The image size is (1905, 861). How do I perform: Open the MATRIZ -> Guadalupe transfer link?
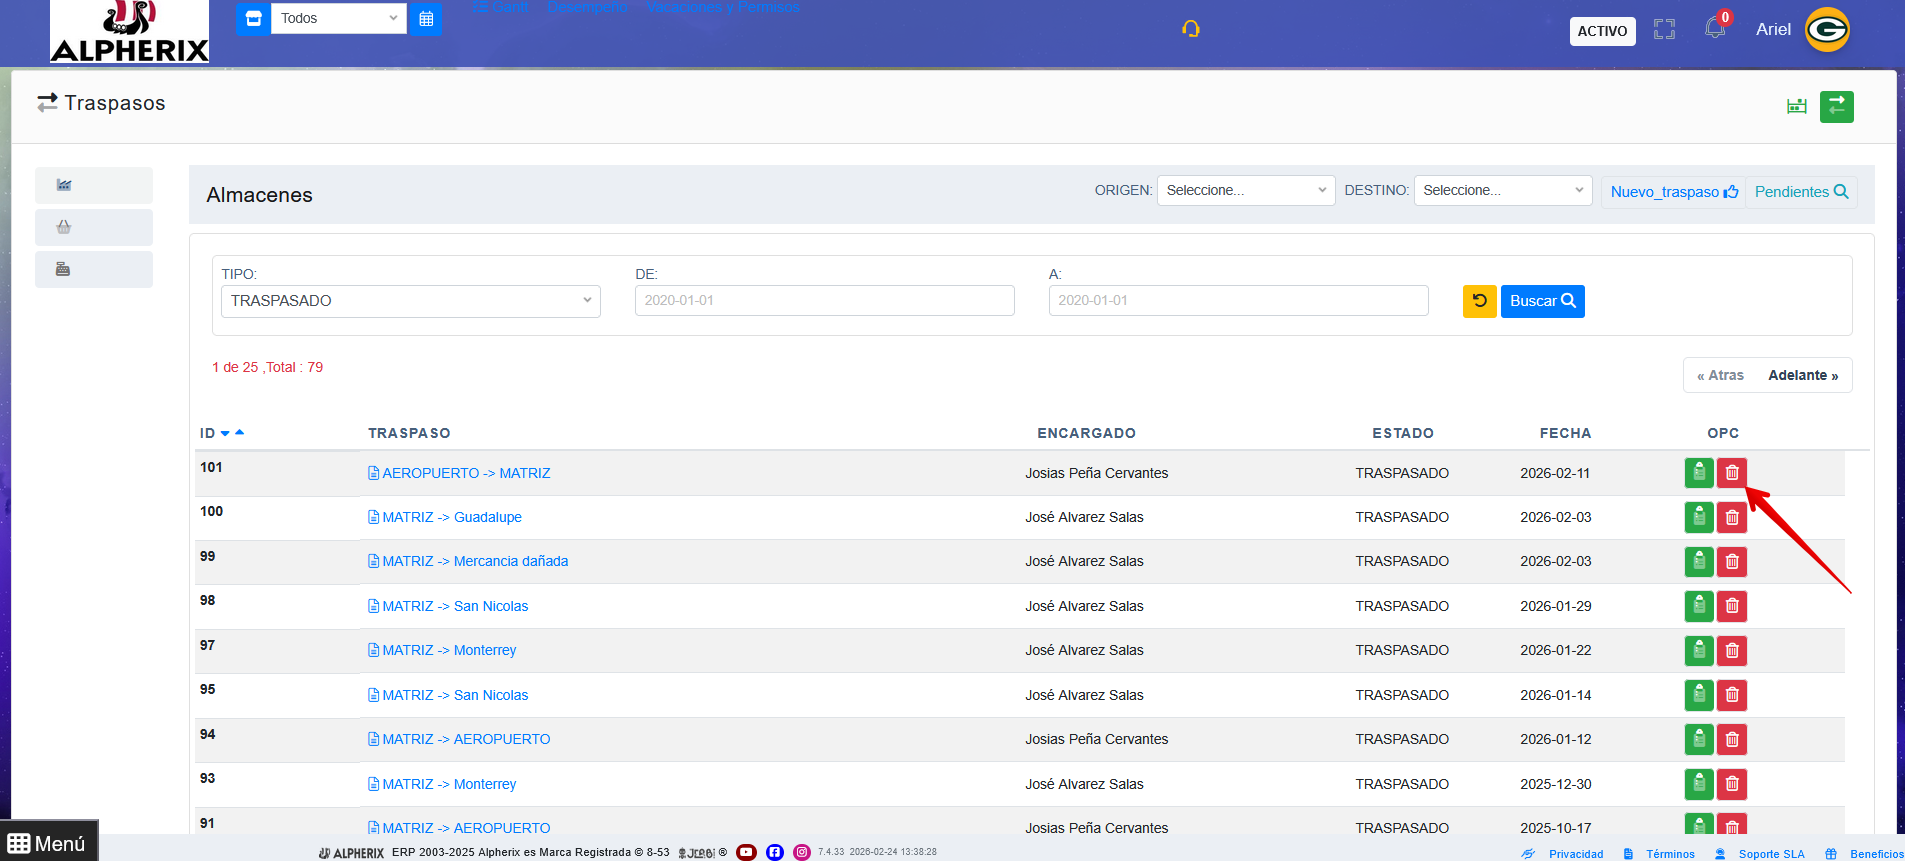click(x=451, y=517)
